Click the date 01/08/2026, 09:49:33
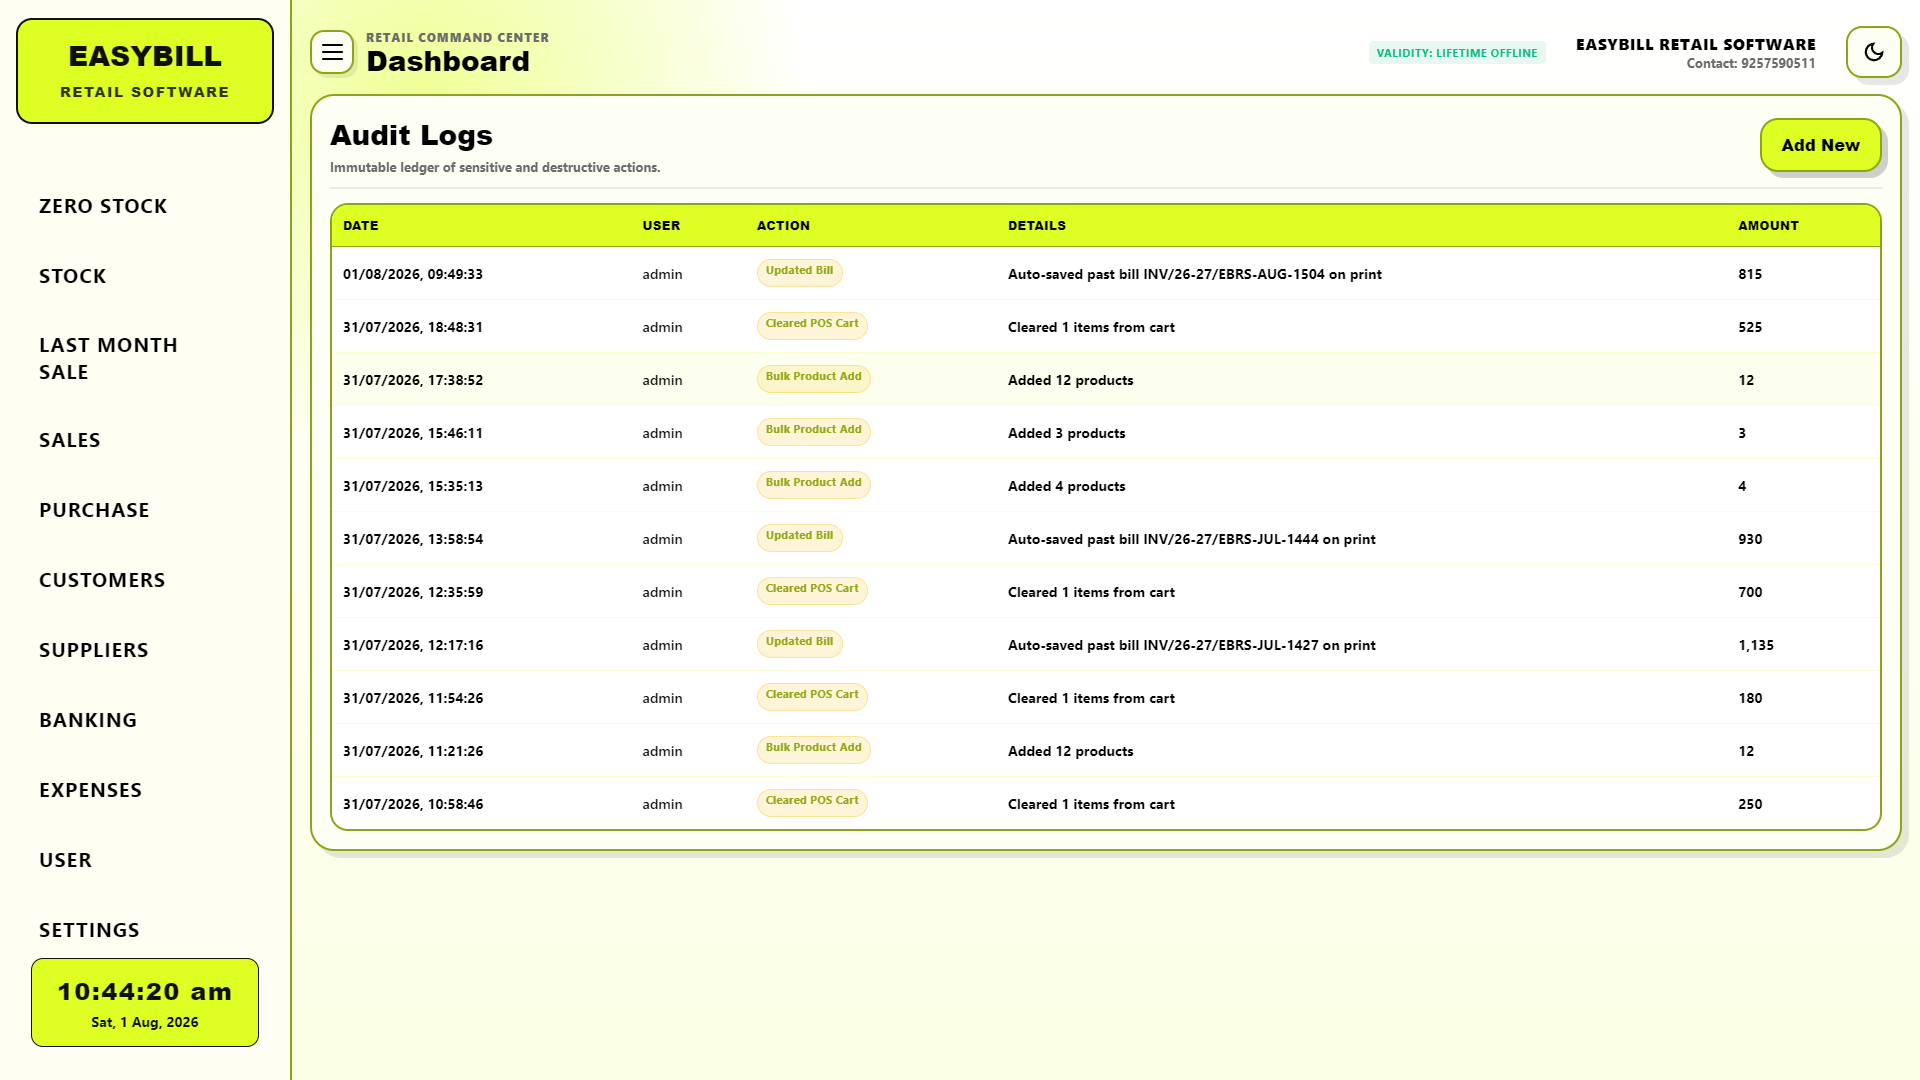 [413, 274]
